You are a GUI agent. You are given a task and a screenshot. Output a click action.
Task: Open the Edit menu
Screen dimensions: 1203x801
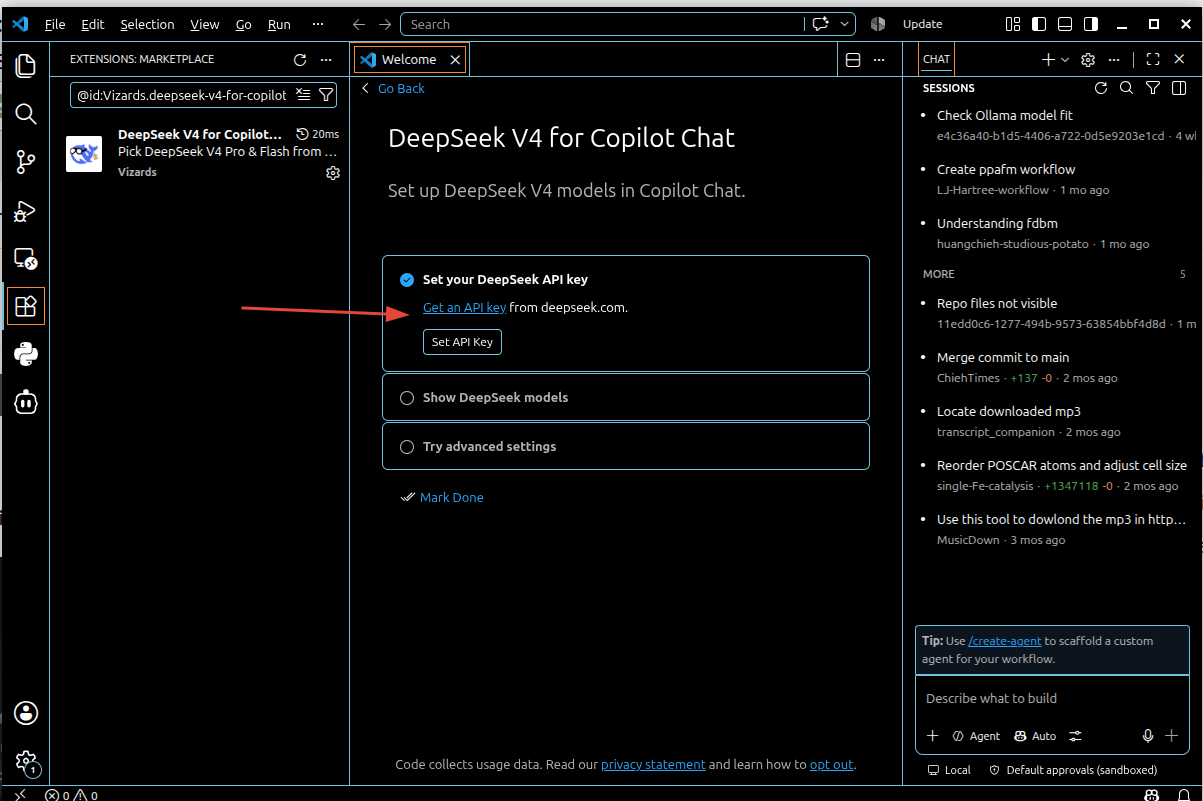[93, 24]
